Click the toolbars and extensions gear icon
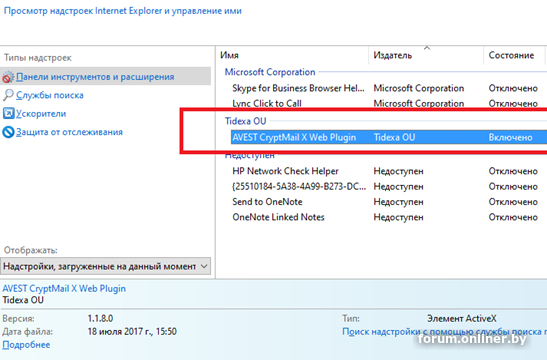Viewport: 547px width, 360px height. click(x=8, y=77)
